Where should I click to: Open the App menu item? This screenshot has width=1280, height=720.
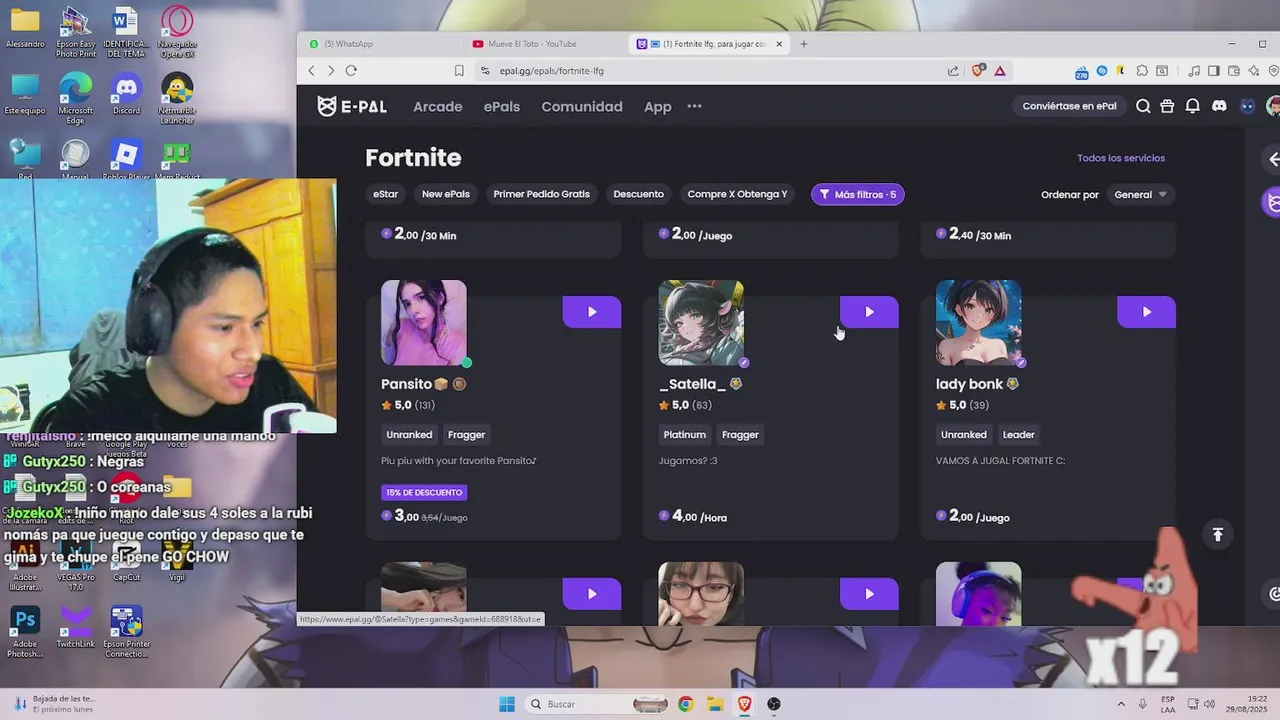pos(658,106)
